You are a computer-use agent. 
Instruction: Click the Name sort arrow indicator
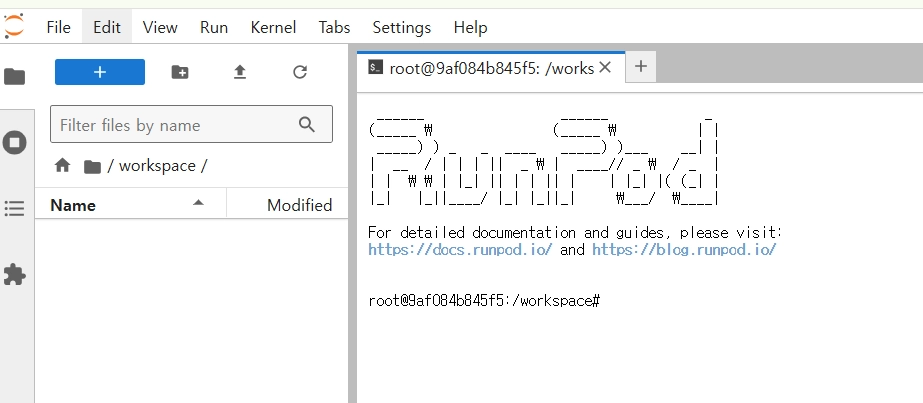198,203
